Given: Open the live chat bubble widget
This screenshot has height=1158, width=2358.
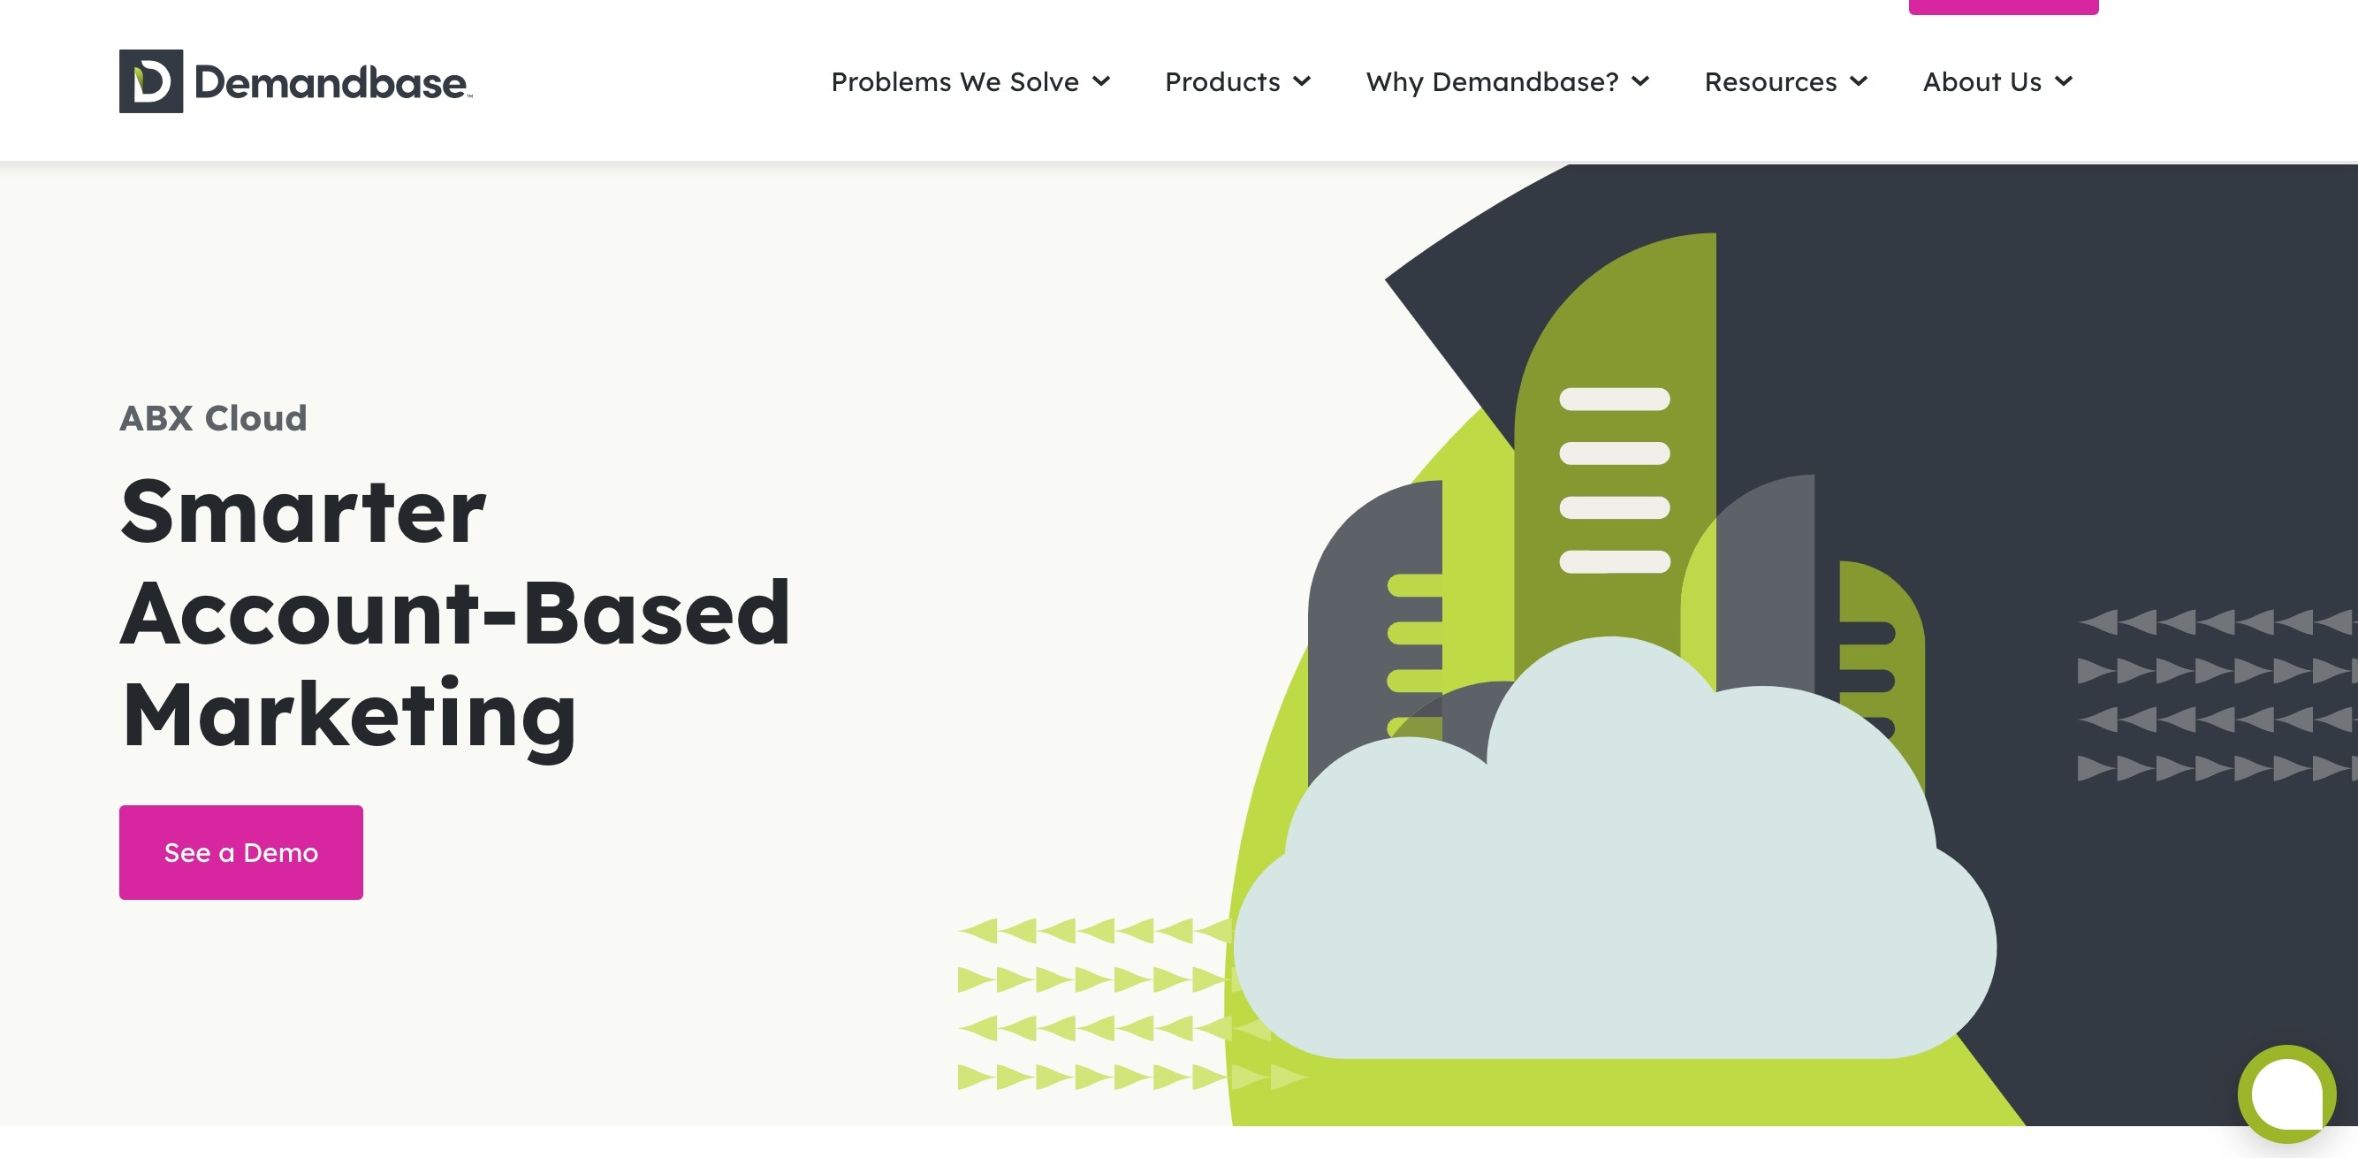Looking at the screenshot, I should tap(2285, 1092).
